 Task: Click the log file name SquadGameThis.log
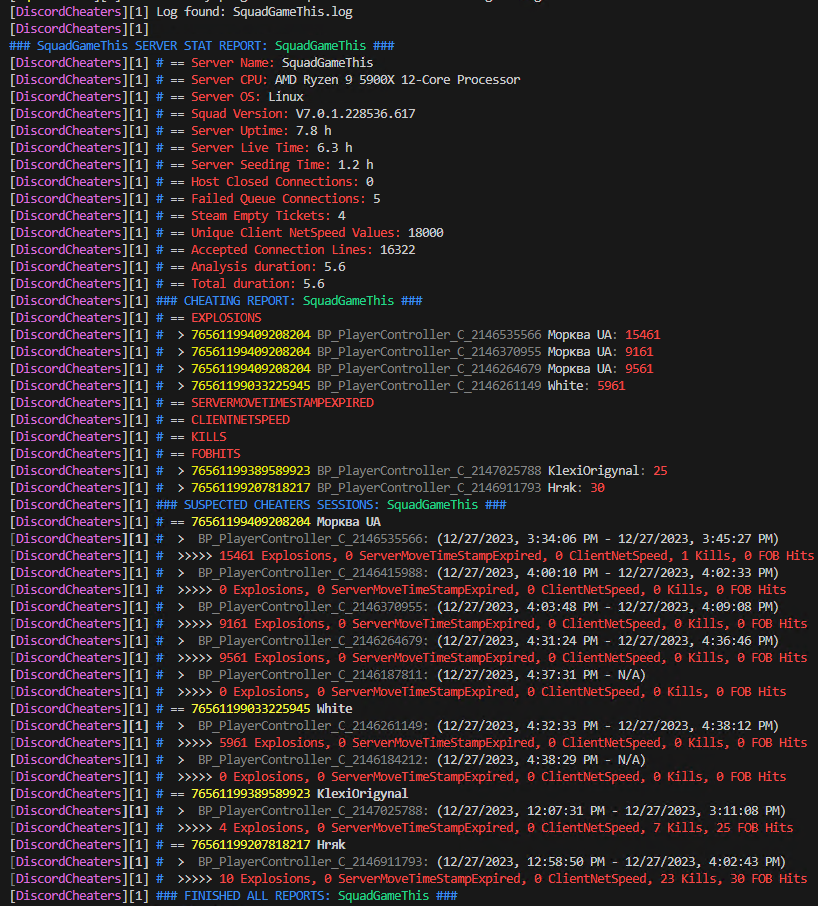(x=292, y=12)
